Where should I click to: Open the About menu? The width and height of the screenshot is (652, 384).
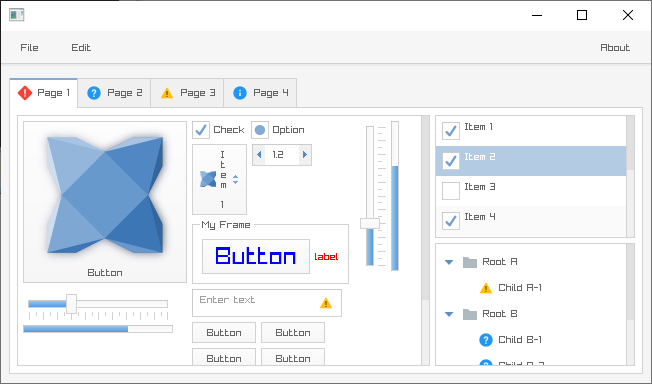tap(615, 48)
